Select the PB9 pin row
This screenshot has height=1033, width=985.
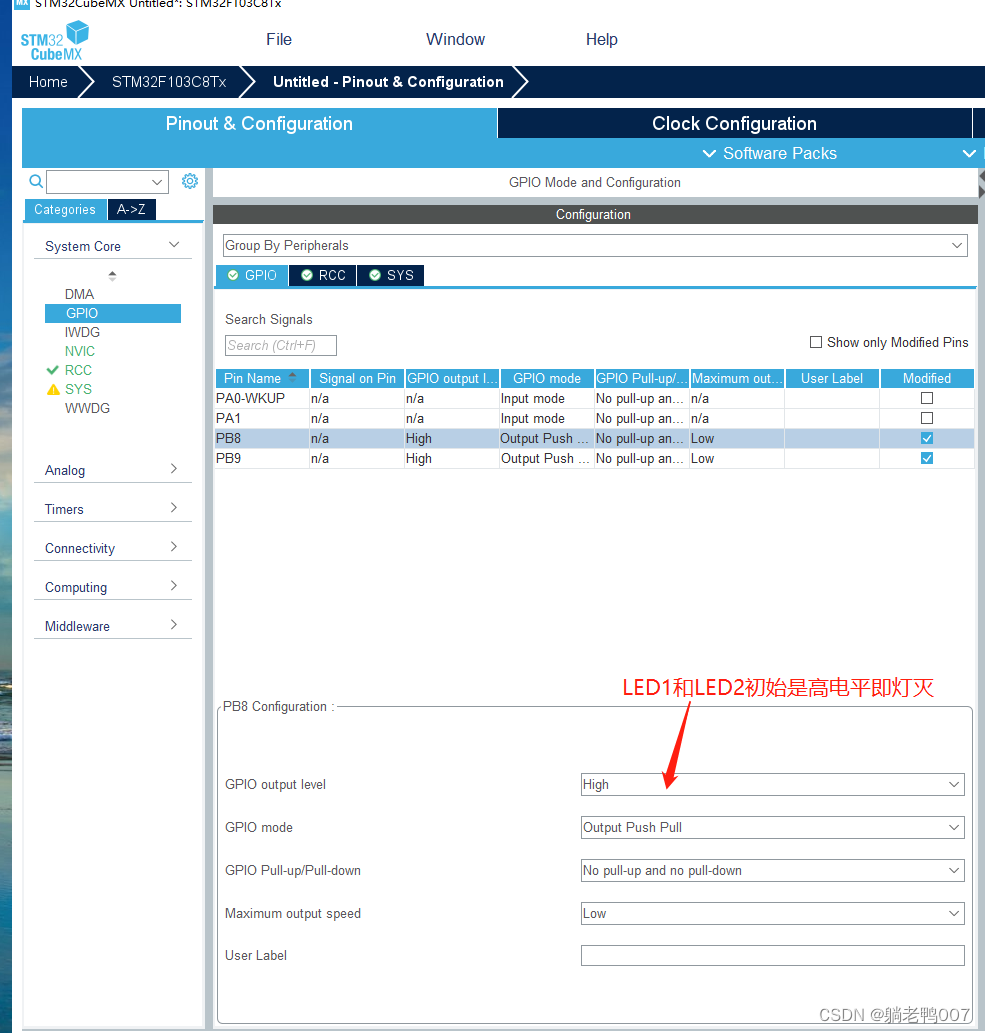coord(594,458)
